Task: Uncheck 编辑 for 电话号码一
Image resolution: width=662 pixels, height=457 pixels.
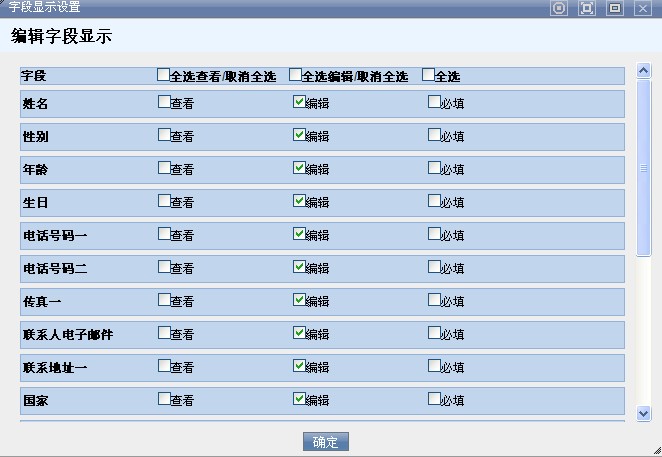Action: [298, 234]
